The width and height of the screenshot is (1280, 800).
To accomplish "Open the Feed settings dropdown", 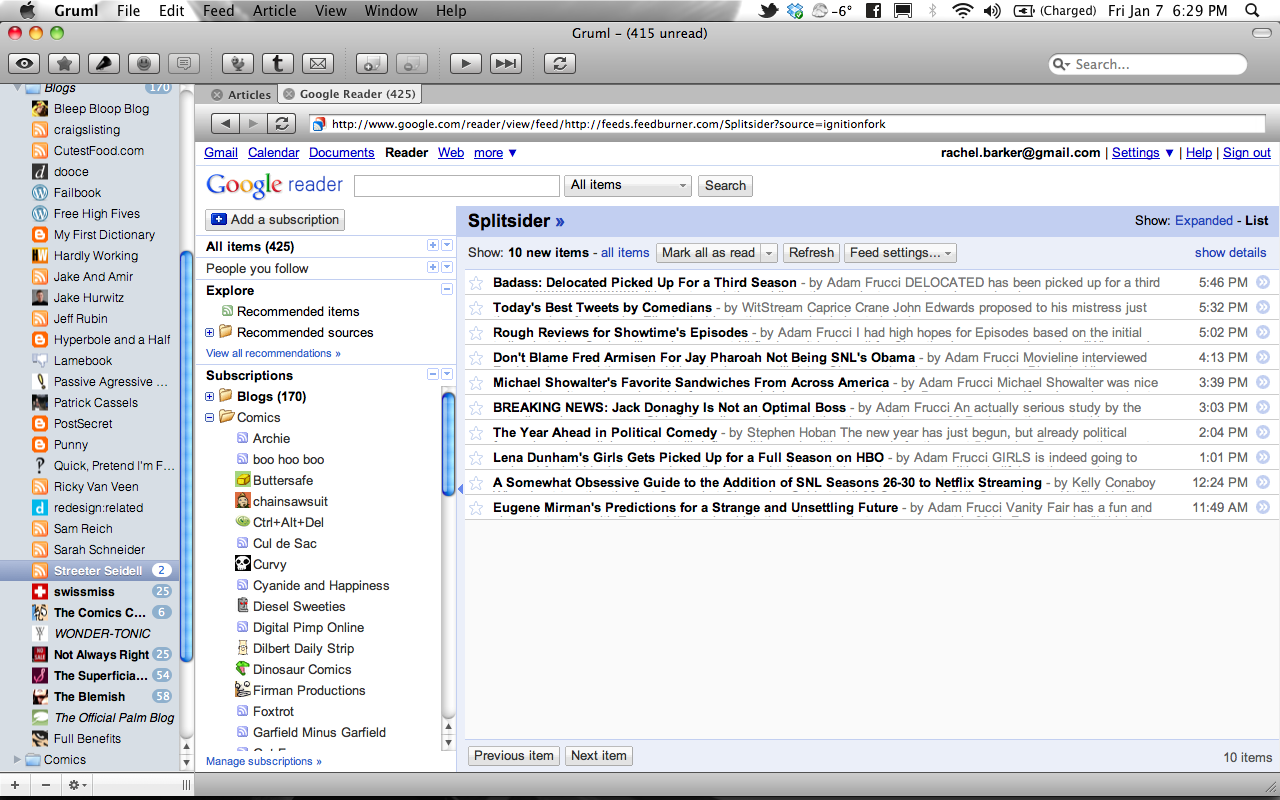I will (x=900, y=253).
